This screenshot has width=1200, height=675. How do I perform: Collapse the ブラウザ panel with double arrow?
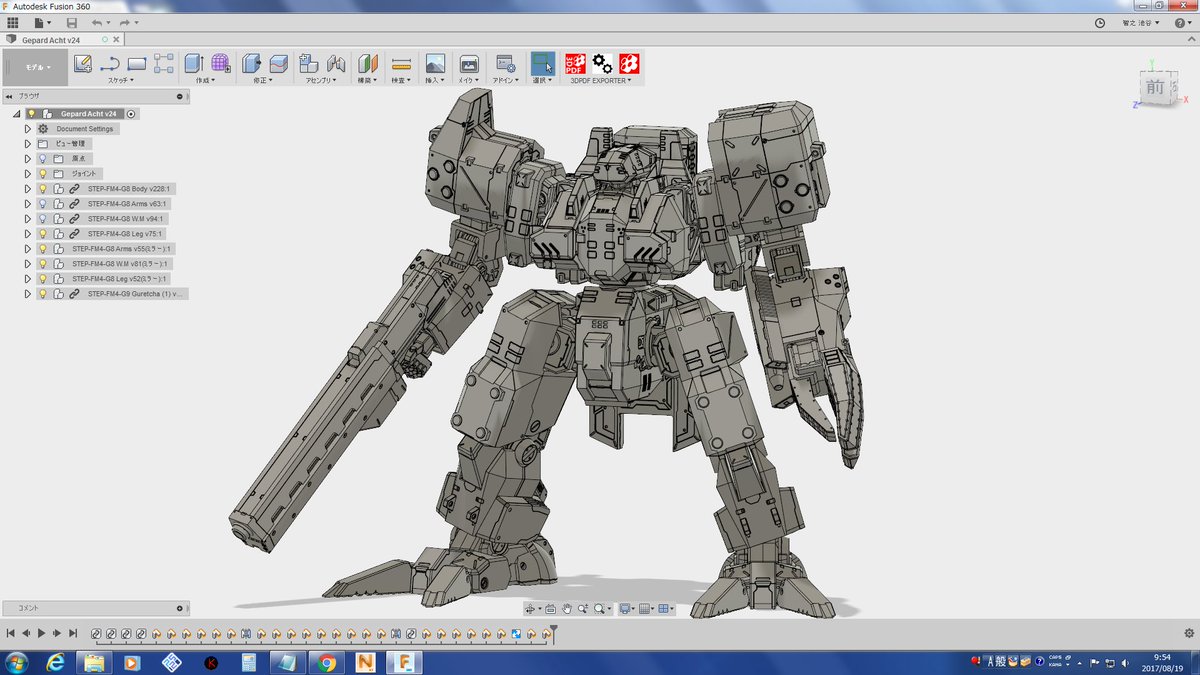click(9, 97)
